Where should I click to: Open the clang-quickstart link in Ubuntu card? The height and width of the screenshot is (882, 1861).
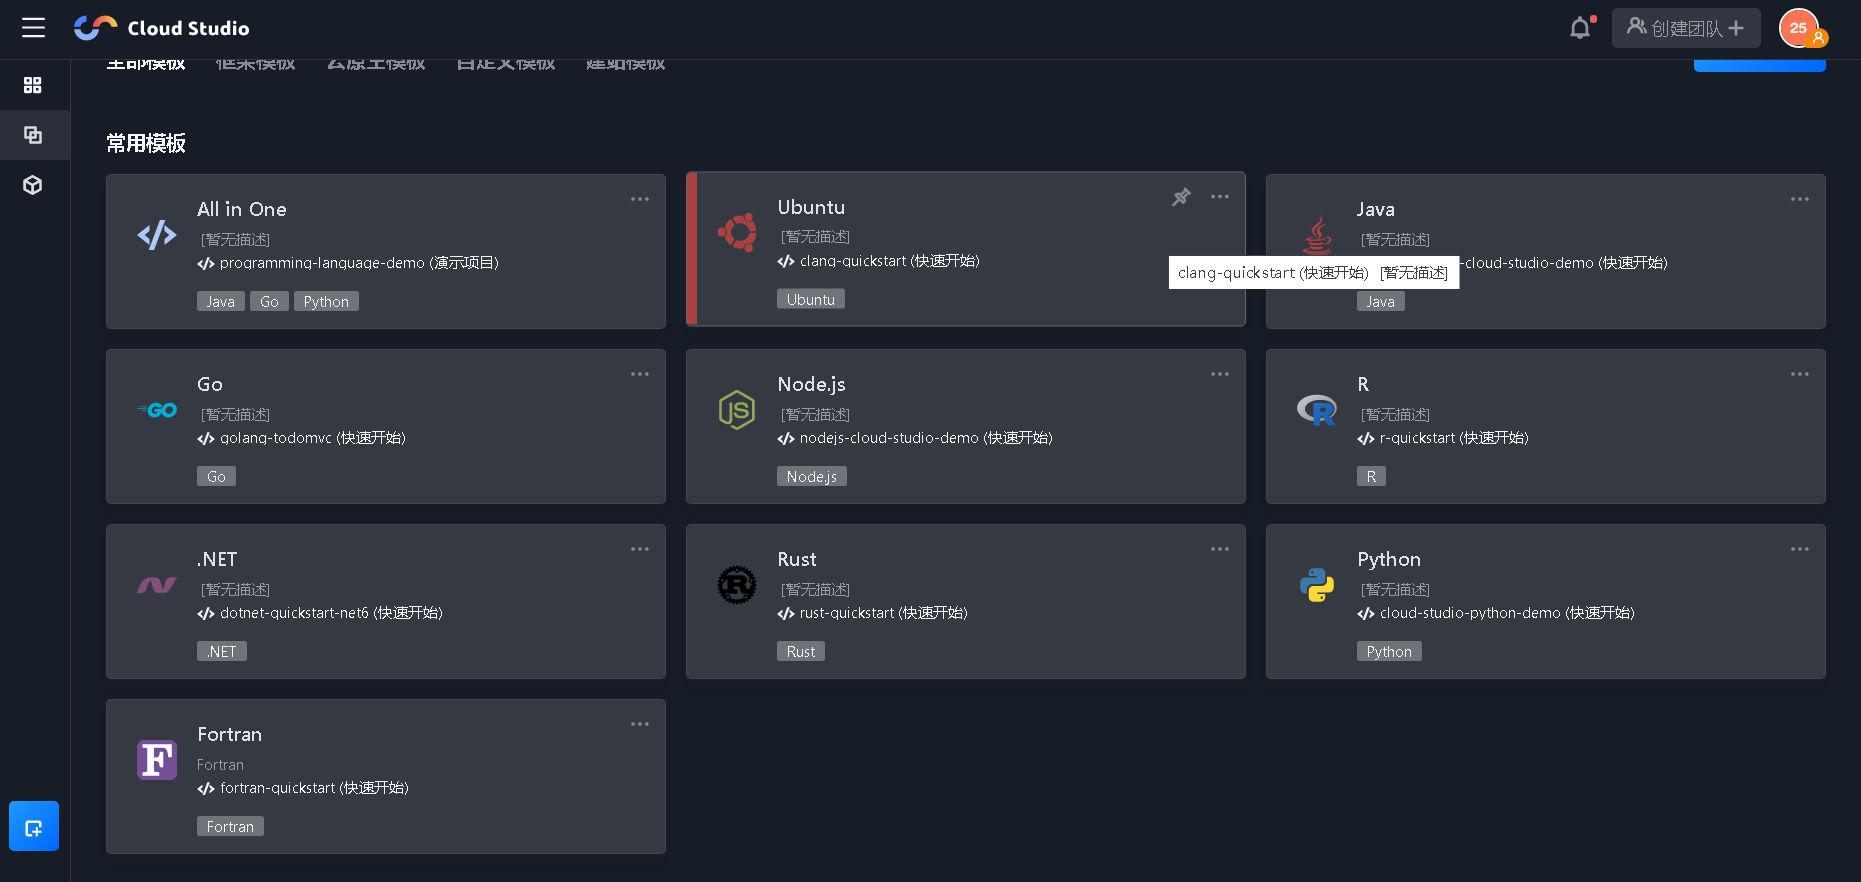coord(879,261)
